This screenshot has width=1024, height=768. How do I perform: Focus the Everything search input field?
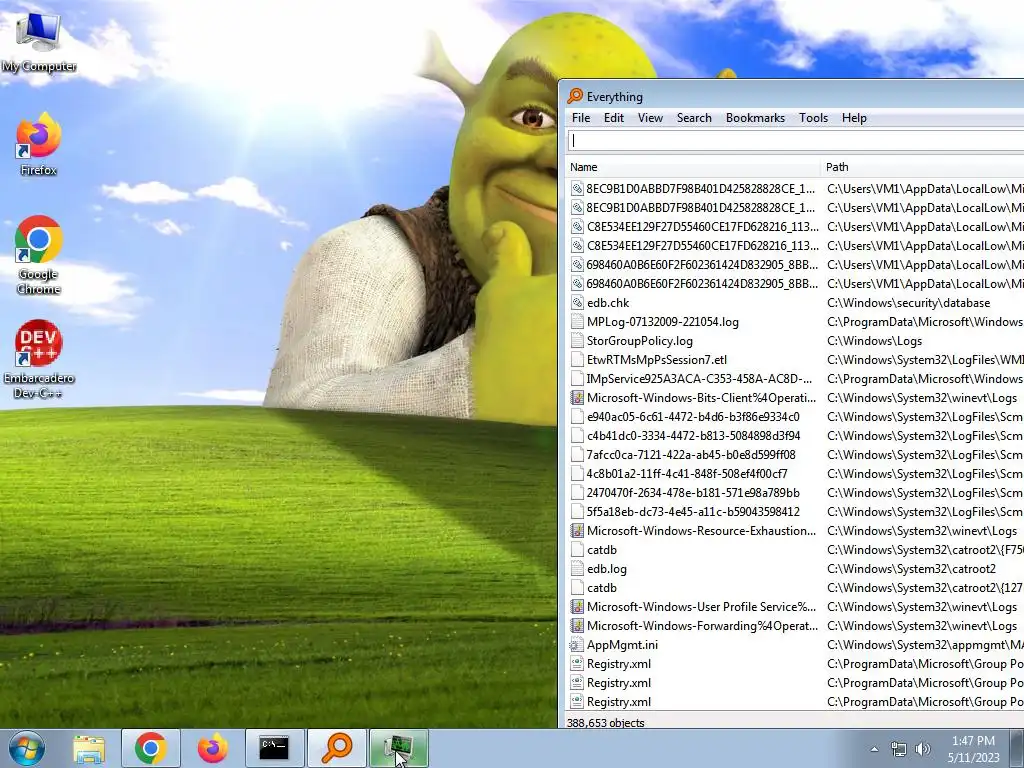pos(795,140)
